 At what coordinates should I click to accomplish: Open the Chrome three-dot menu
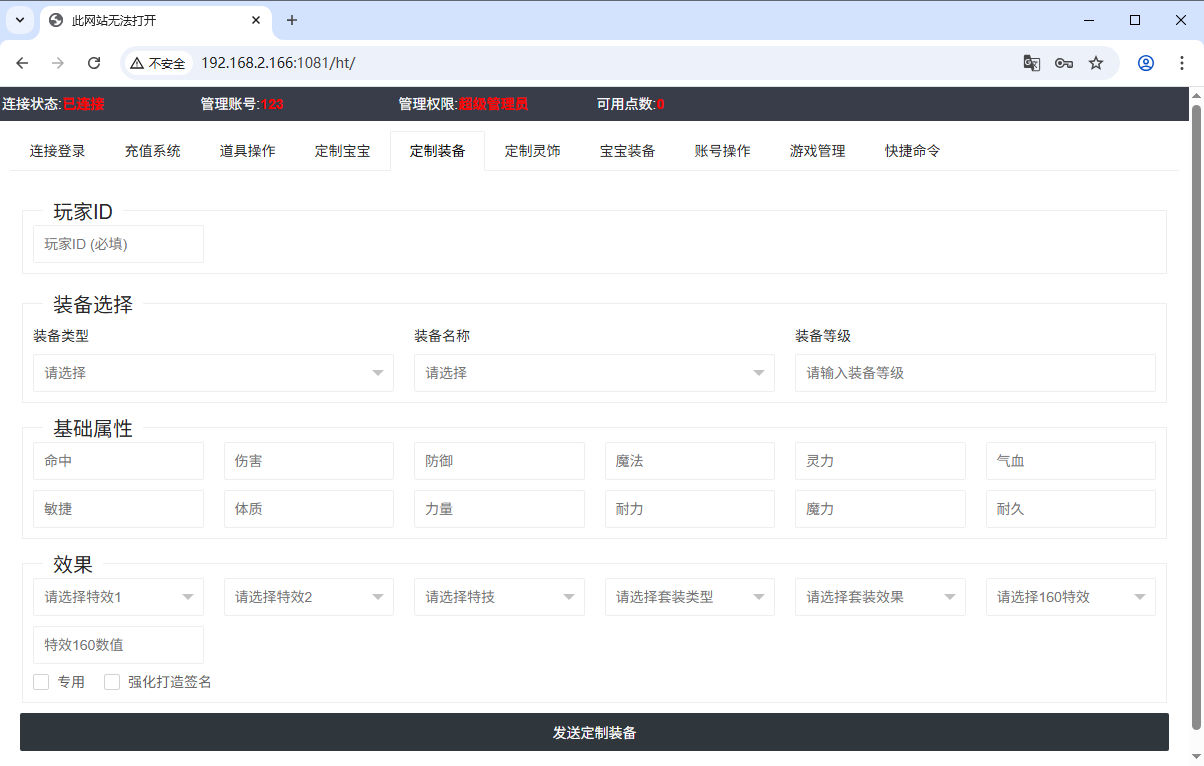pyautogui.click(x=1181, y=63)
